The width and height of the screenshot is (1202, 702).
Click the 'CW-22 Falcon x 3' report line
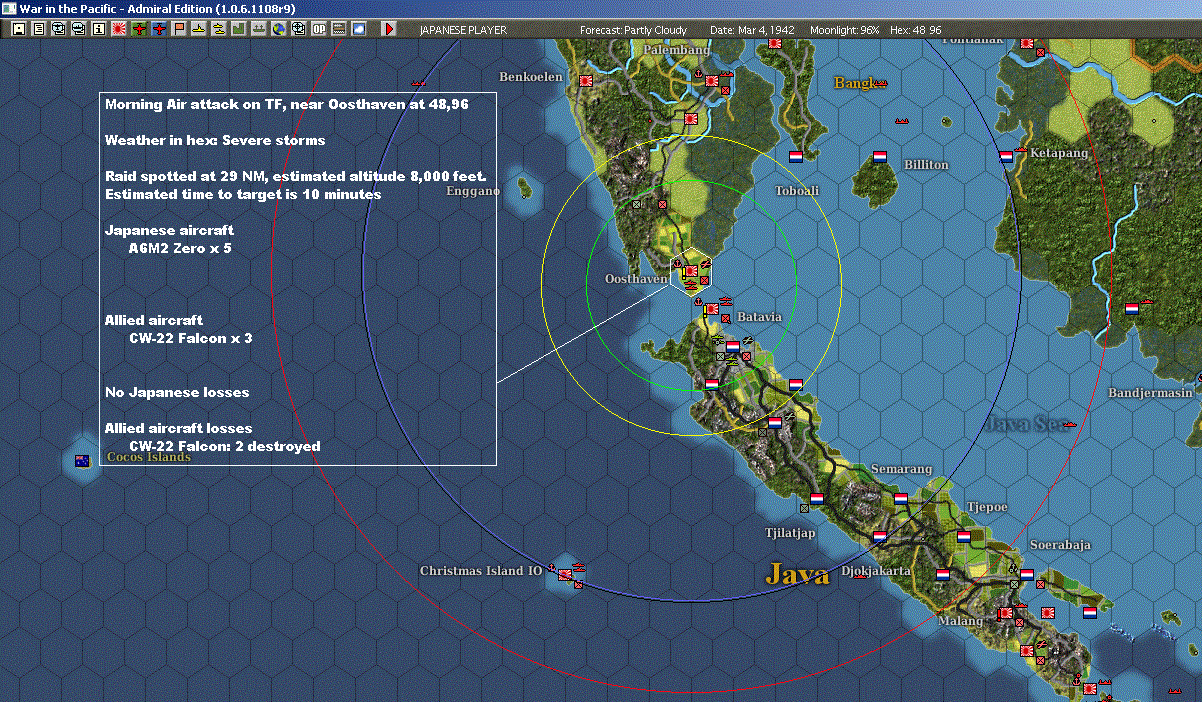click(191, 338)
